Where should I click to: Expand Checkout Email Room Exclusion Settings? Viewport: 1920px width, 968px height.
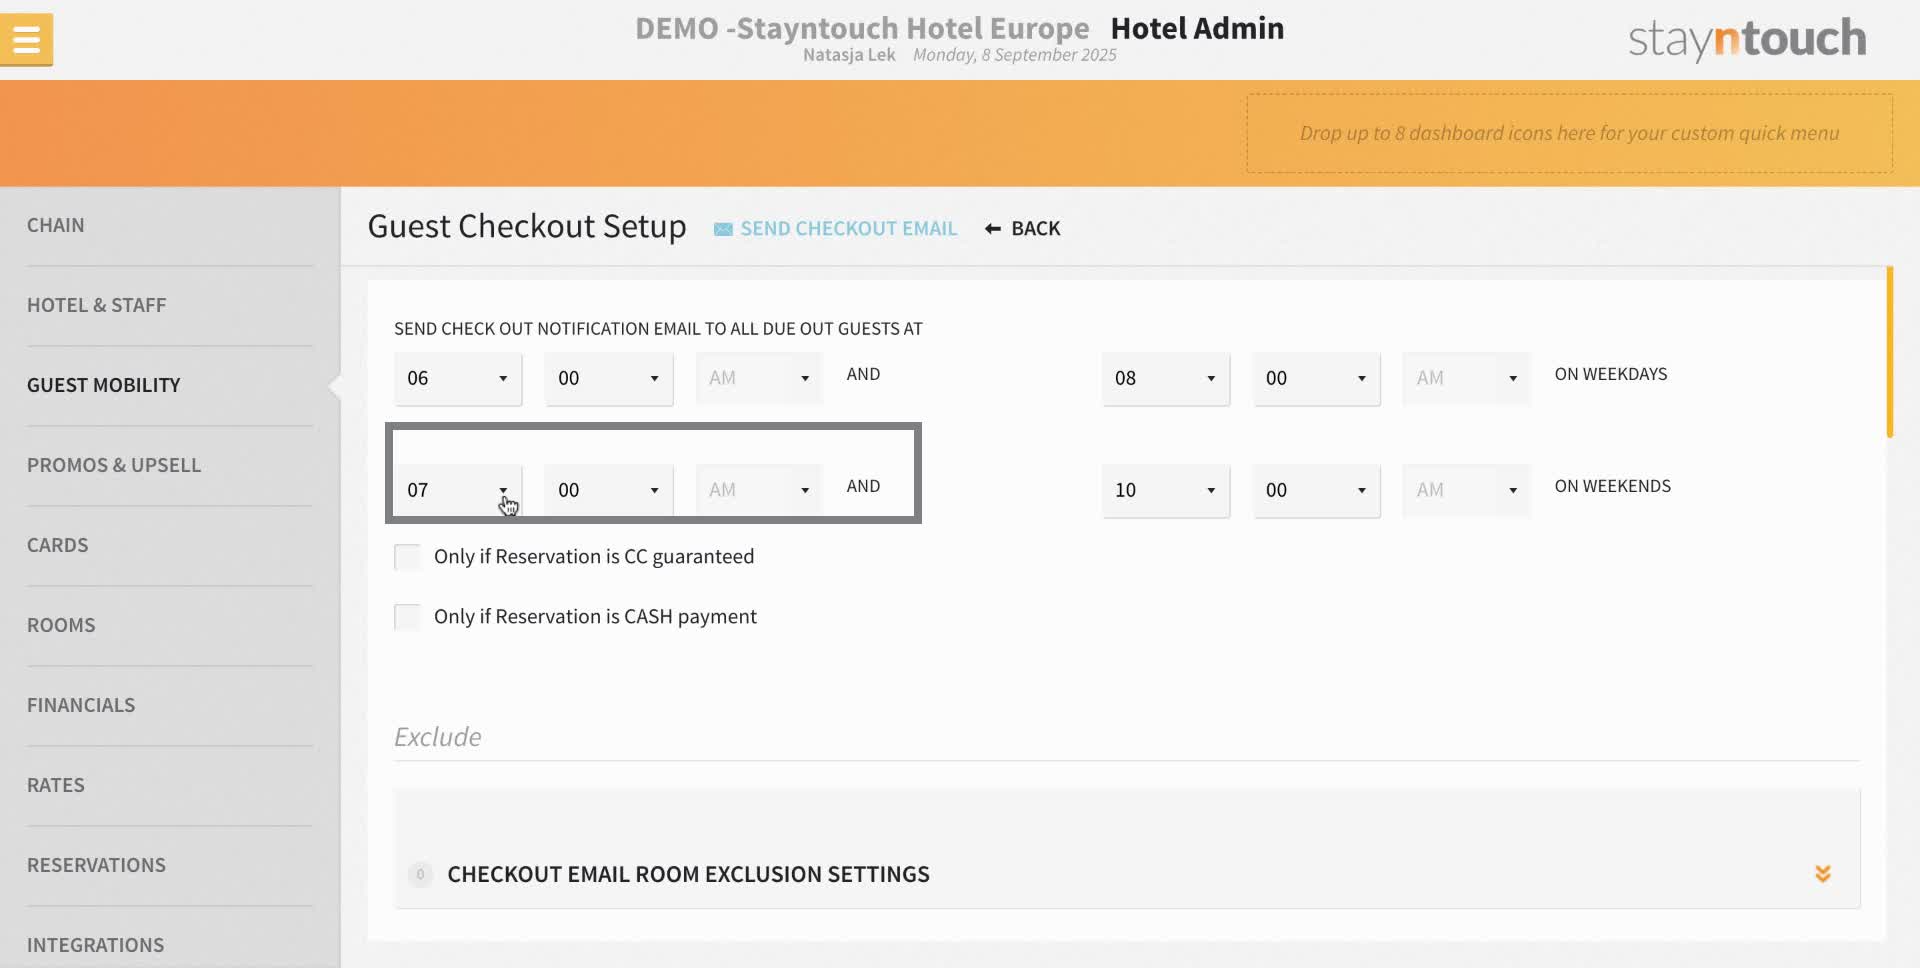pyautogui.click(x=1824, y=873)
